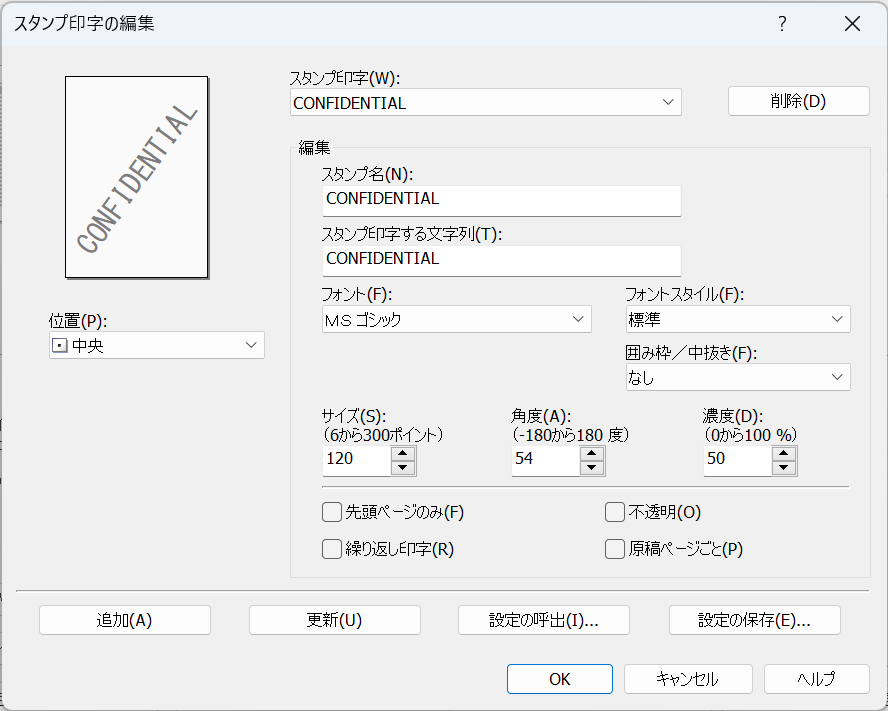This screenshot has width=888, height=711.
Task: Click the 削除(D) button
Action: click(798, 101)
